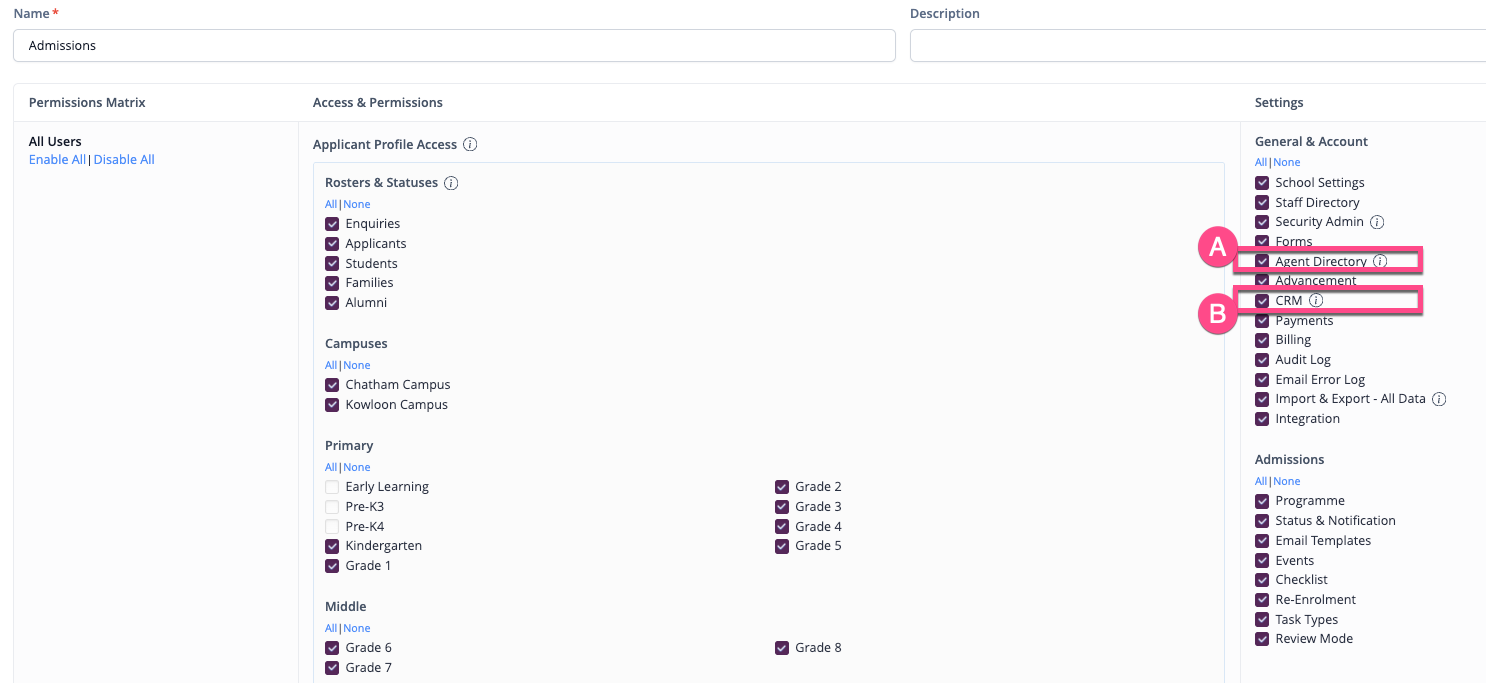Enable the Early Learning checkbox
Image resolution: width=1486 pixels, height=683 pixels.
332,487
